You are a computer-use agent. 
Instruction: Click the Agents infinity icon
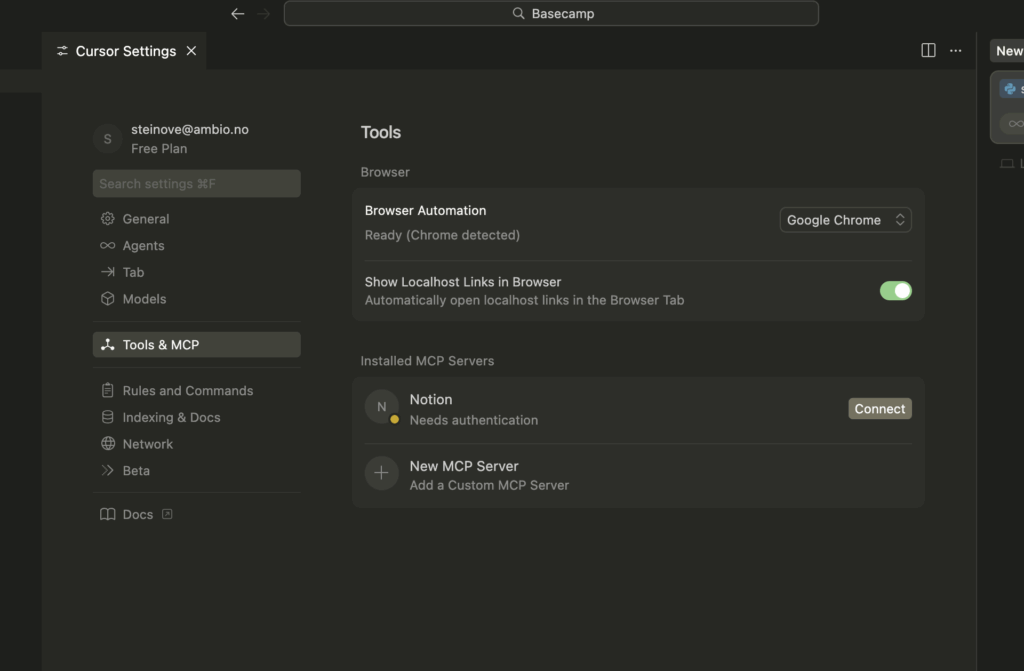coord(108,246)
